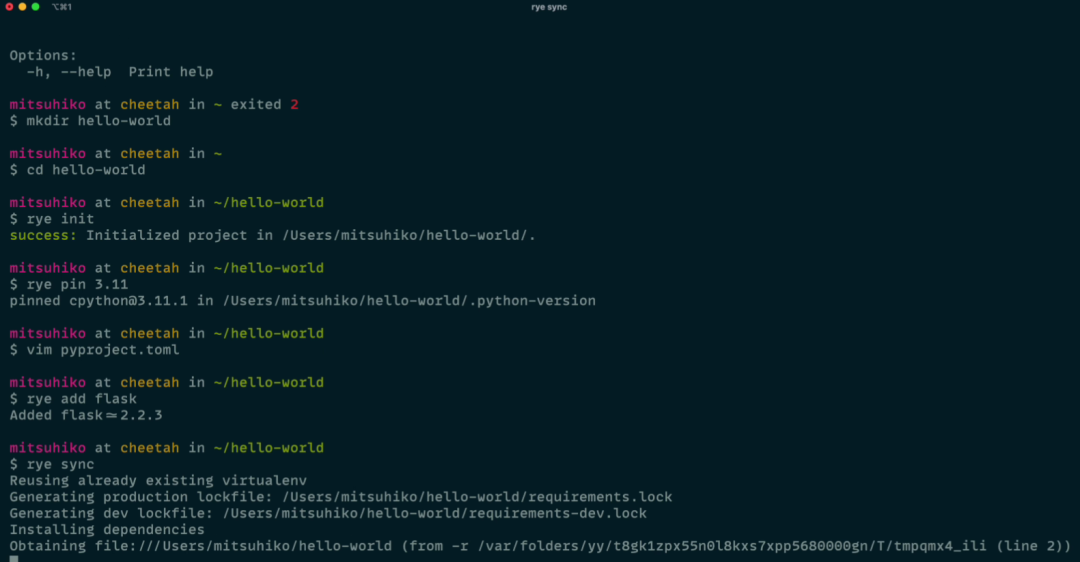
Task: Click the 'tmpqmx4_ili' temp file path
Action: click(939, 546)
